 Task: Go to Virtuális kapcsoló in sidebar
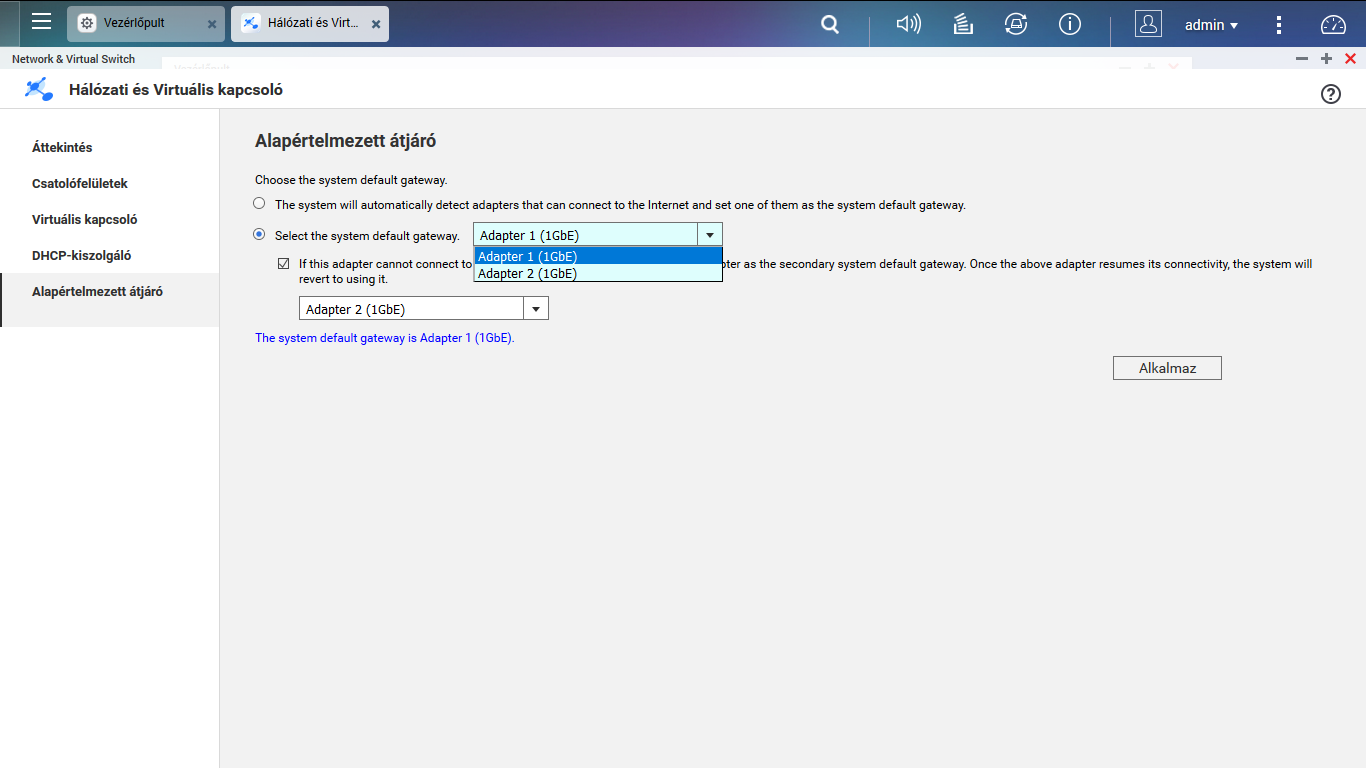pos(84,219)
